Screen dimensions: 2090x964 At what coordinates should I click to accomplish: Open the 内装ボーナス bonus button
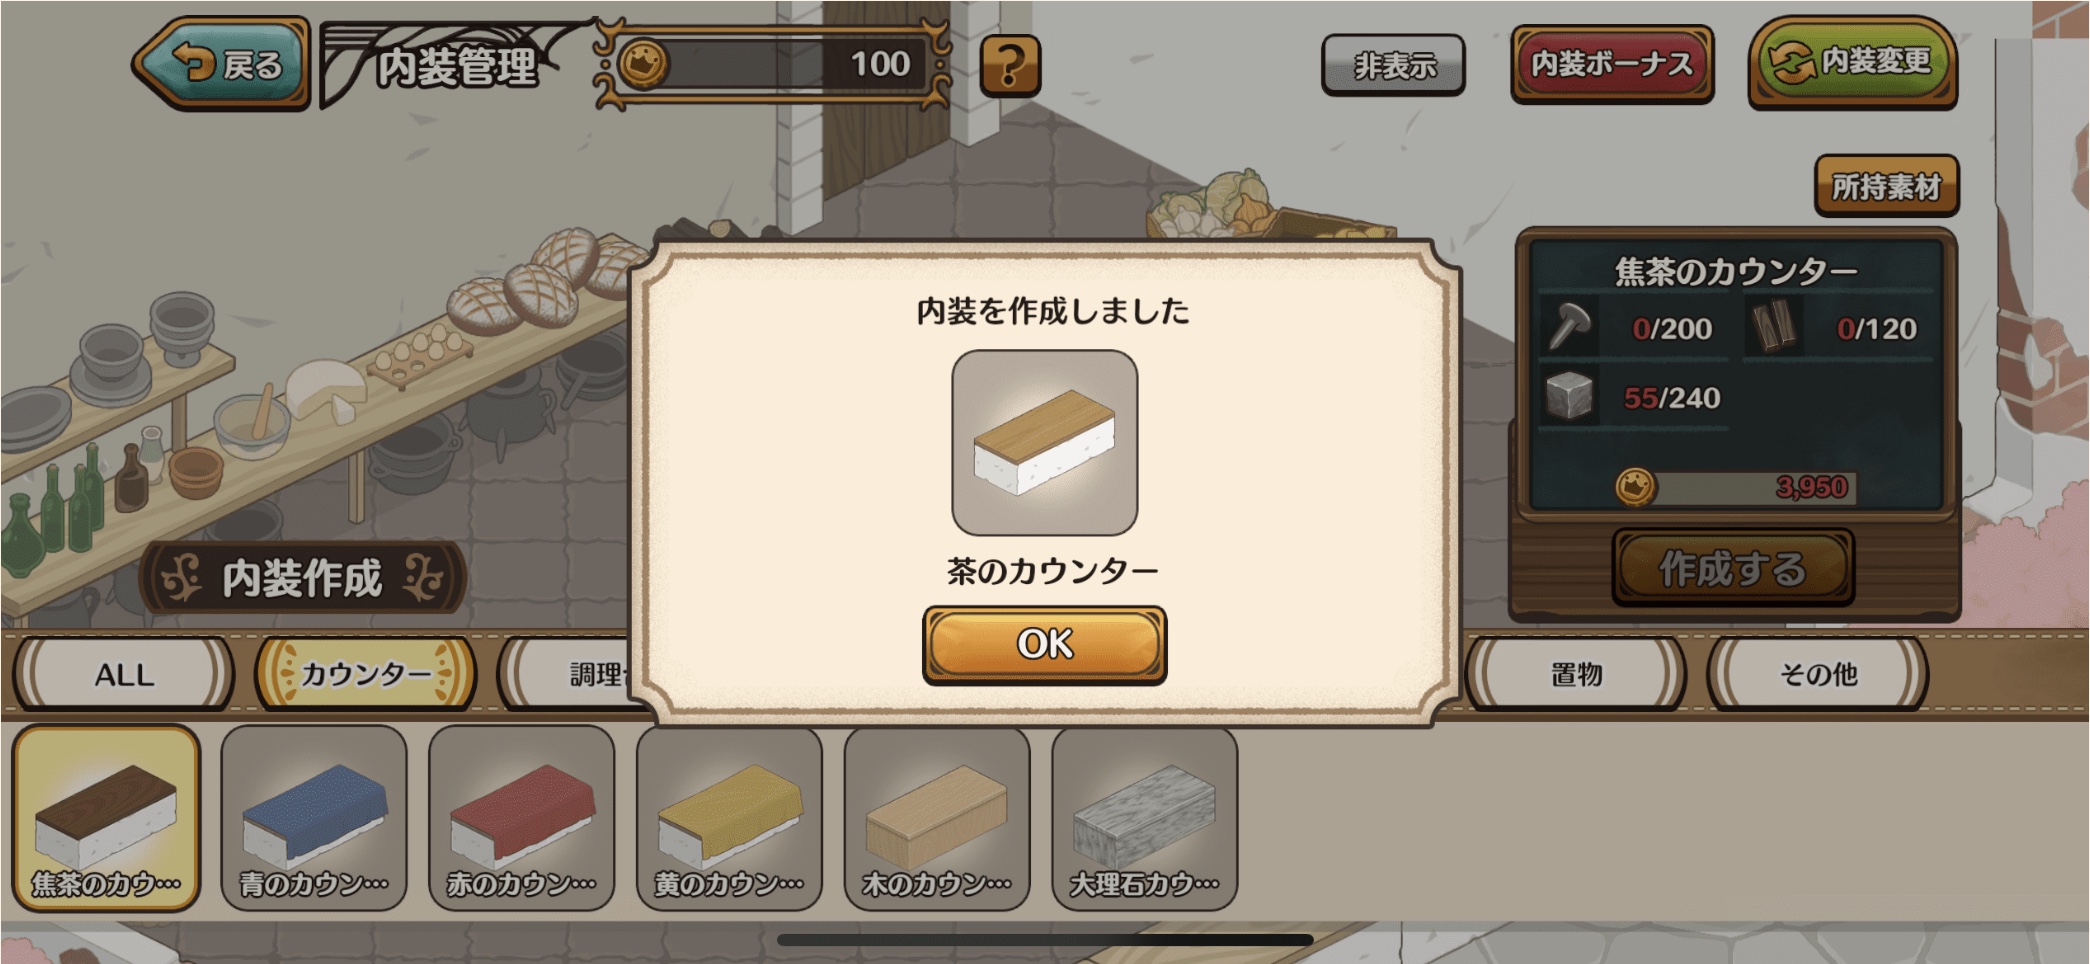pyautogui.click(x=1612, y=64)
